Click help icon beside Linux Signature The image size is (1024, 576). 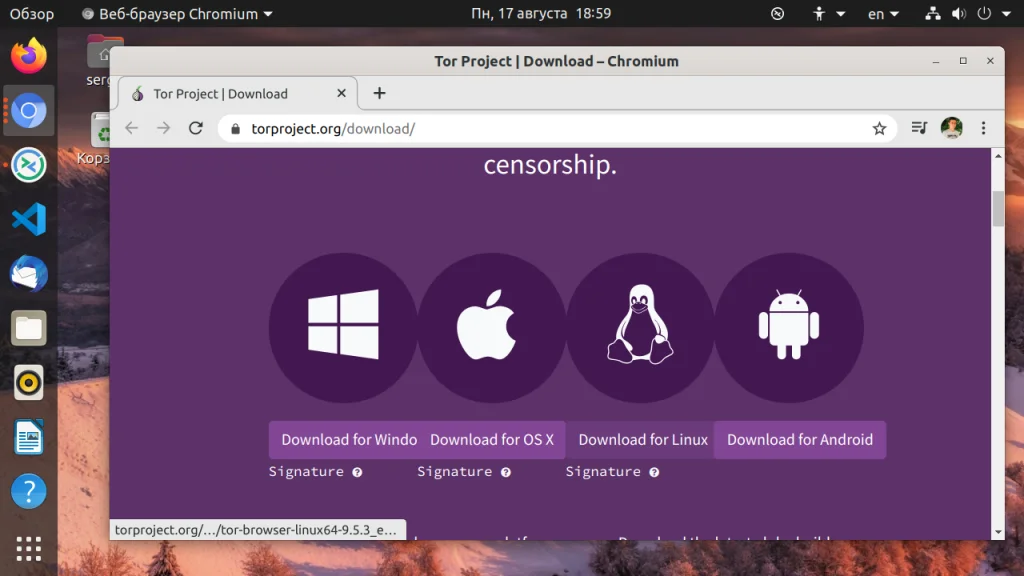coord(654,472)
